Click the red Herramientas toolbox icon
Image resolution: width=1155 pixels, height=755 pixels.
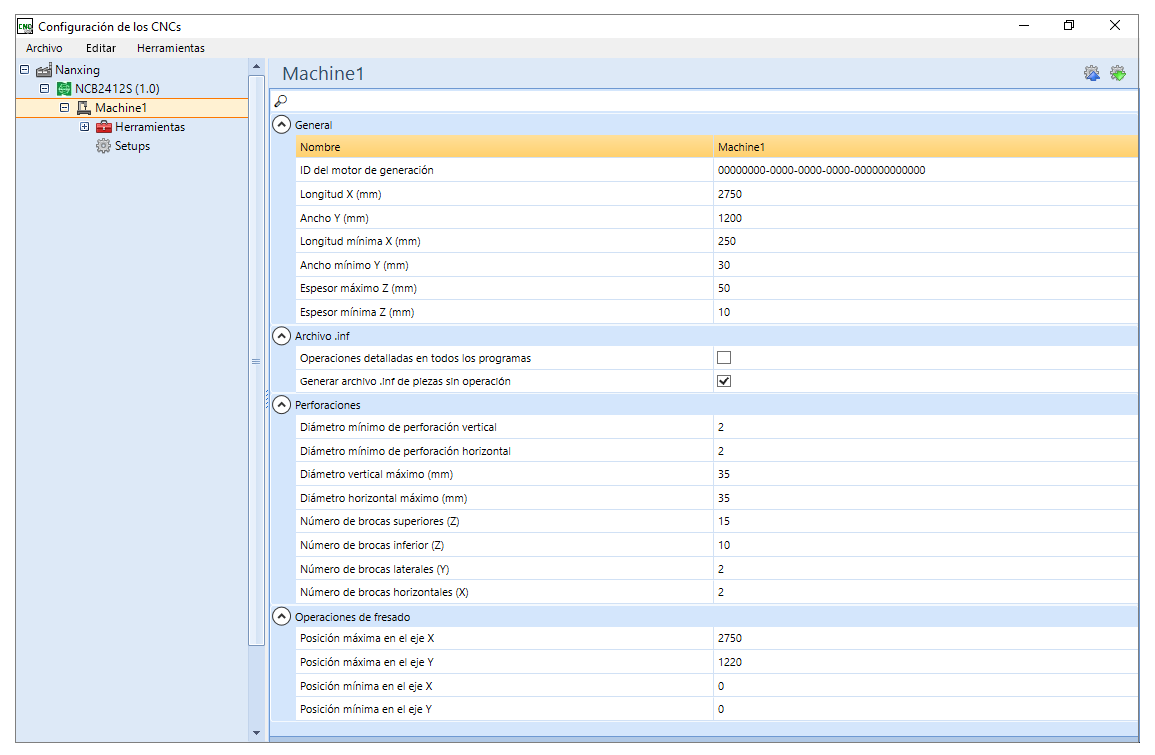pyautogui.click(x=104, y=127)
